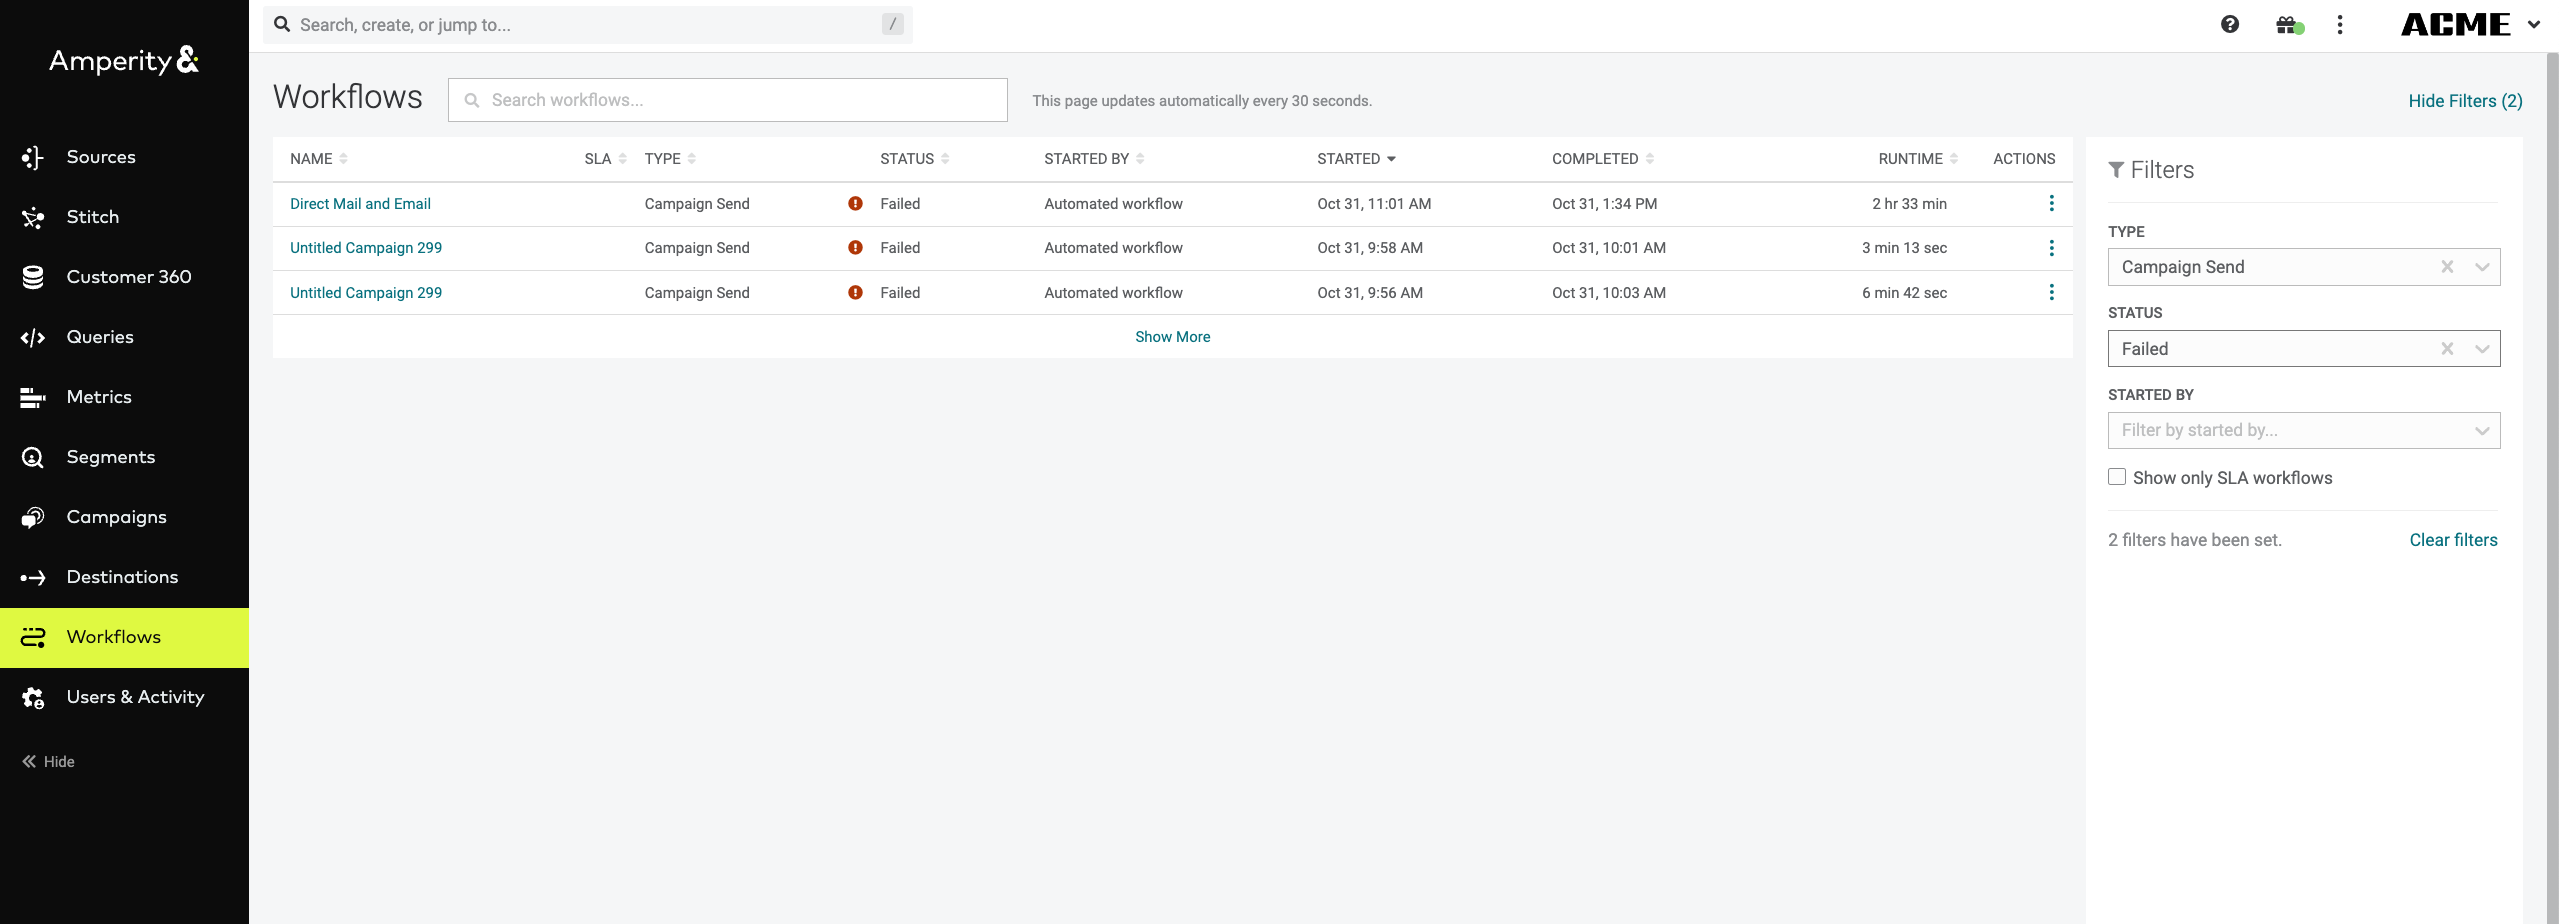Screen dimensions: 2559x924
Task: Sort by Completed column
Action: coord(1603,159)
